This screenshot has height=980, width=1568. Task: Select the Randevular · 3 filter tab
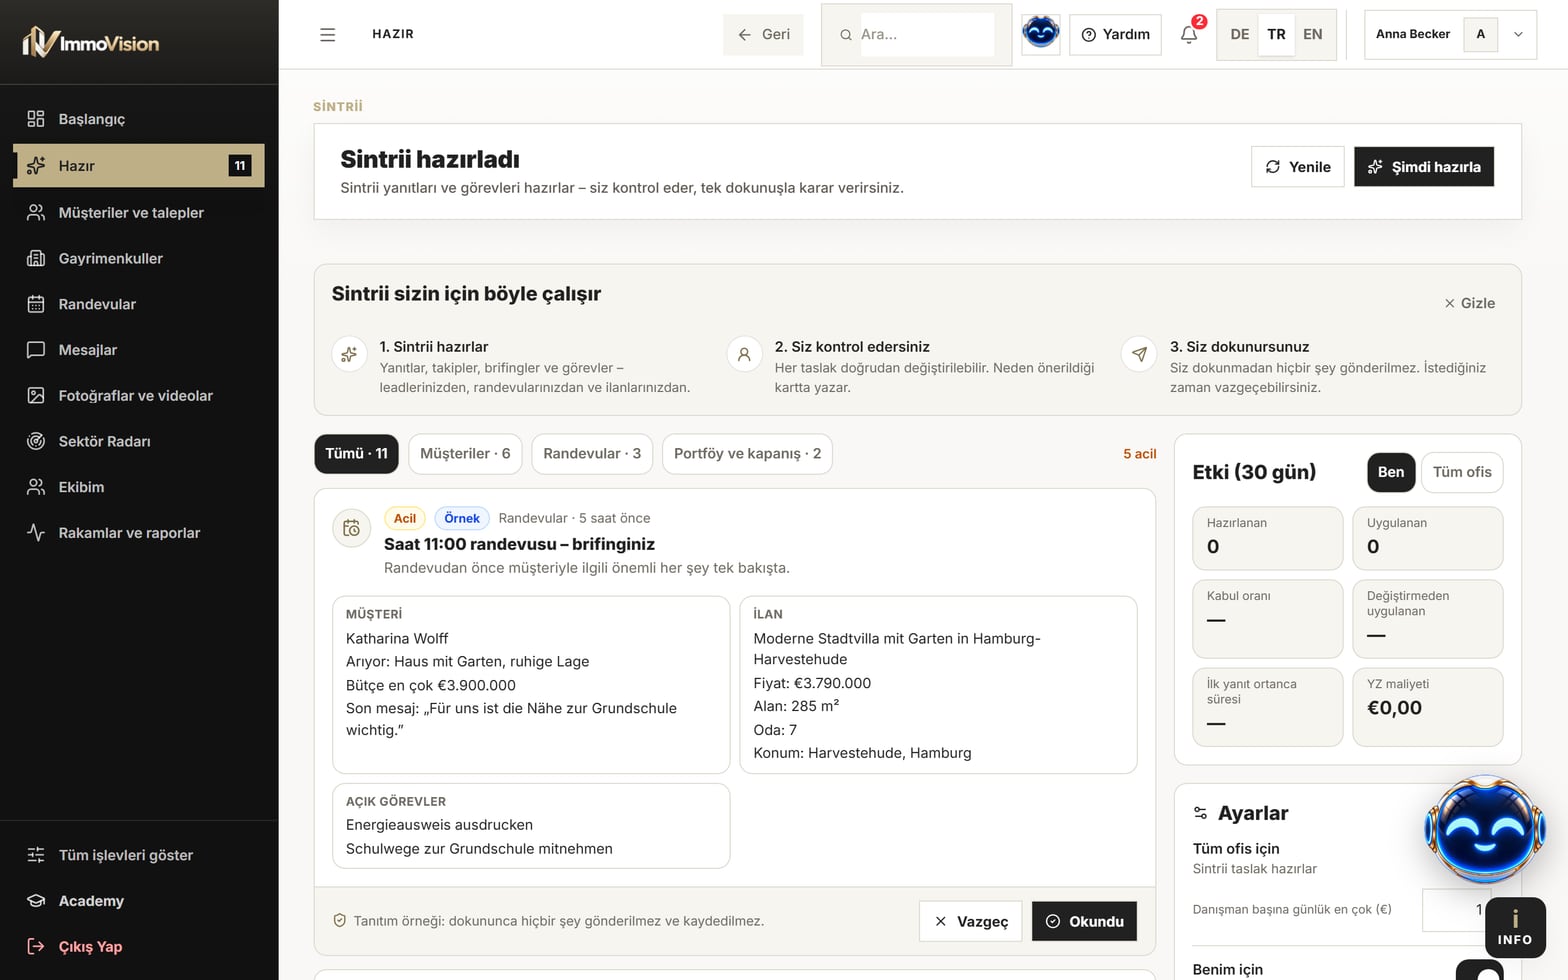click(x=592, y=454)
